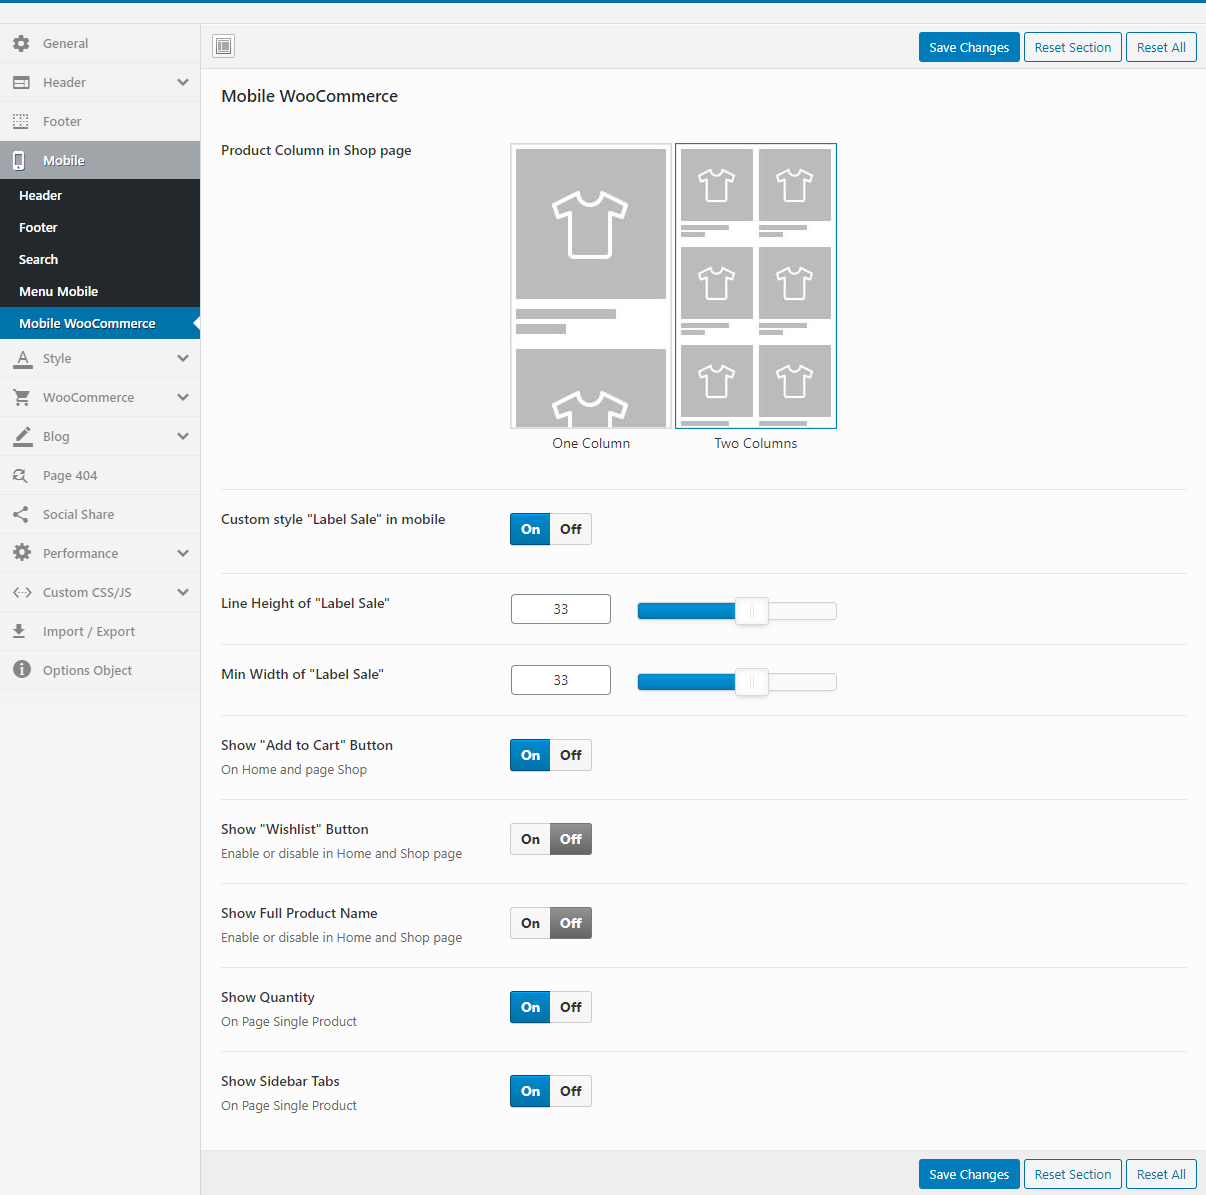This screenshot has width=1206, height=1195.
Task: Click the Custom CSS/JS code icon
Action: coord(22,592)
